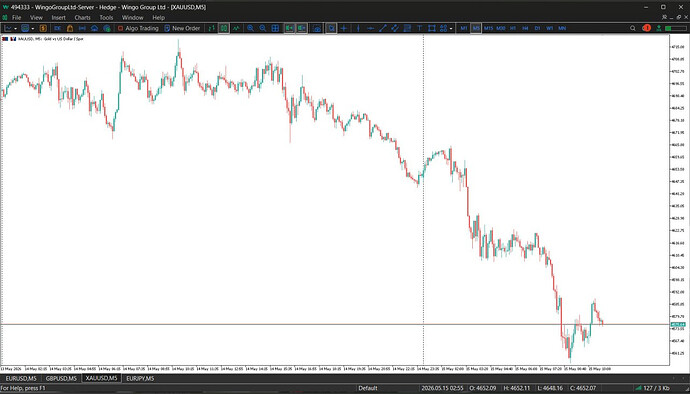Set timeframe to W1
The image size is (690, 394).
(x=550, y=28)
